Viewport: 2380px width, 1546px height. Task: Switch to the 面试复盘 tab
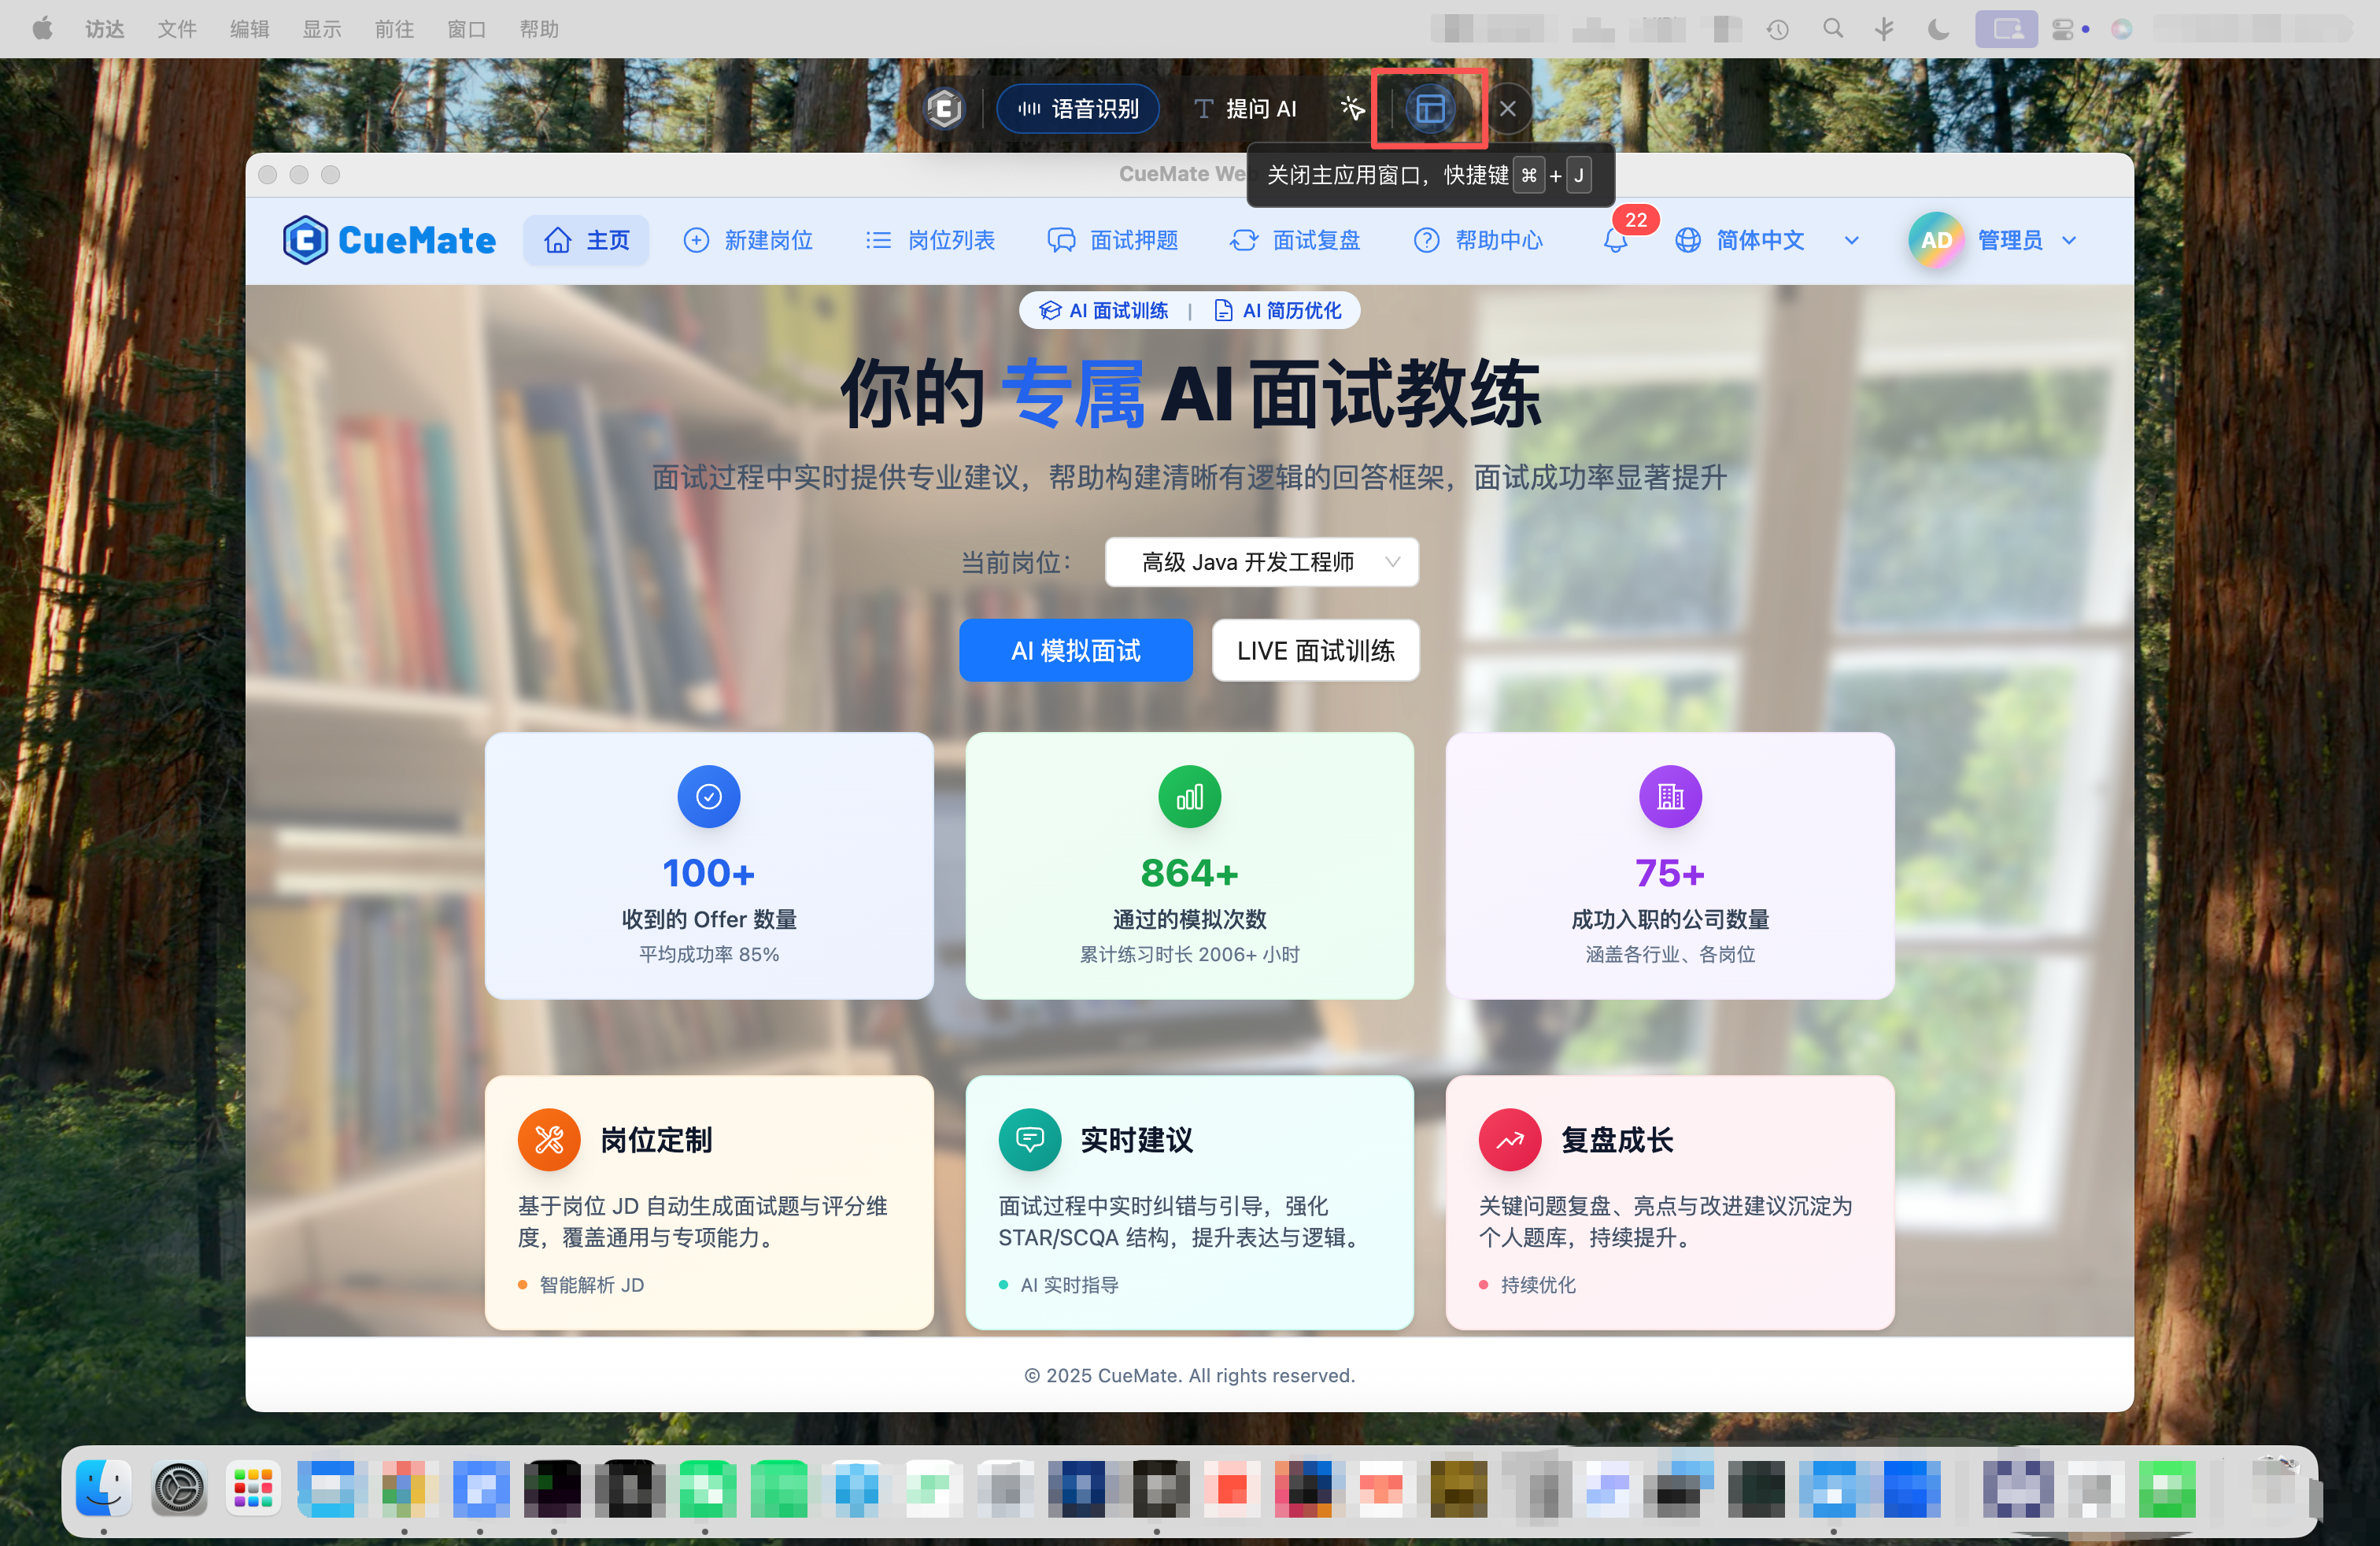point(1296,240)
